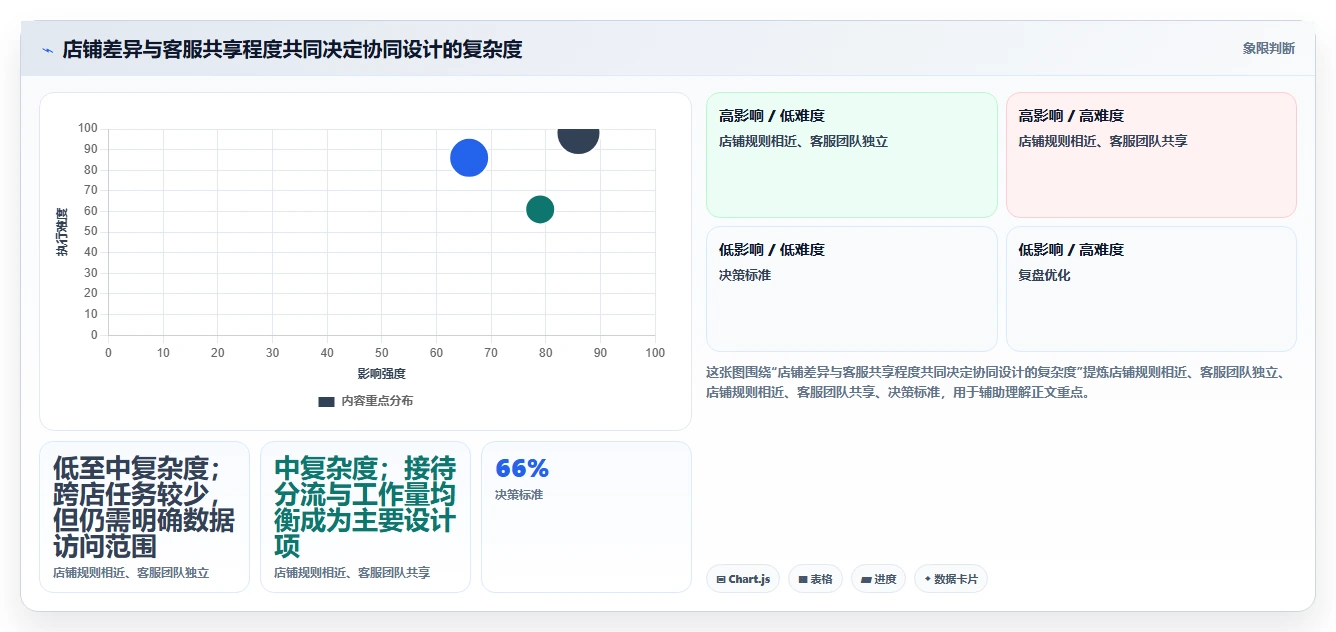This screenshot has height=632, width=1336.
Task: Click the green 中复杂度 headline card text
Action: (x=365, y=507)
